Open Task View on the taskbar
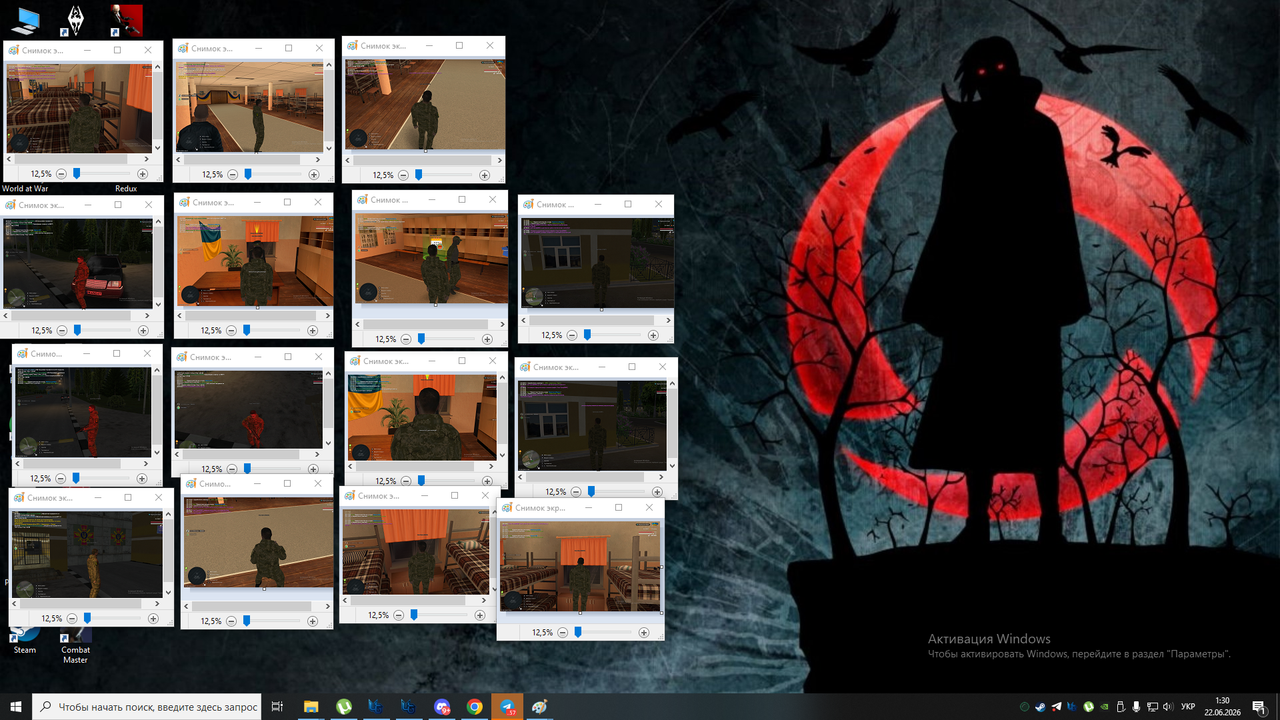This screenshot has width=1280, height=720. (x=278, y=706)
